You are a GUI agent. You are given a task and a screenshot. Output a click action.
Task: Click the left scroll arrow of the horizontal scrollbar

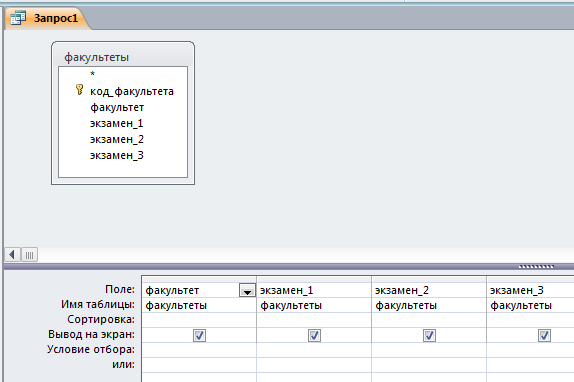[12, 255]
